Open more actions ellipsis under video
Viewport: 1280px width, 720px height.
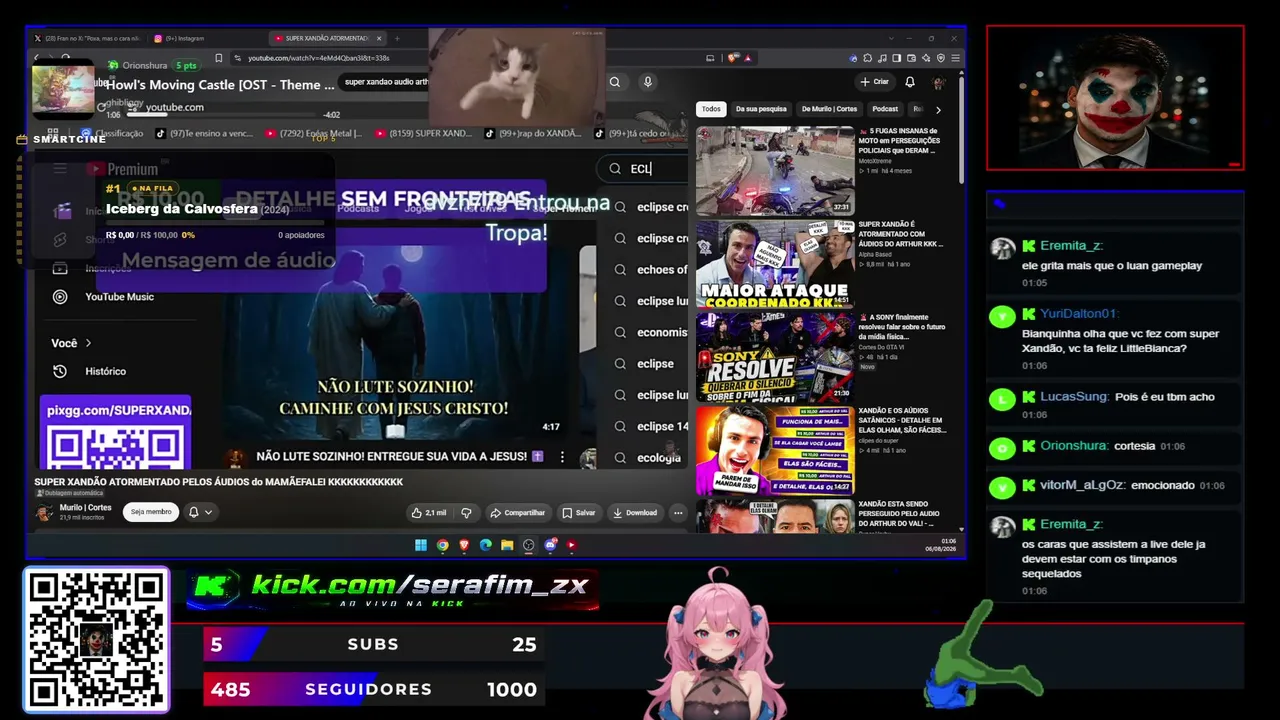point(678,513)
